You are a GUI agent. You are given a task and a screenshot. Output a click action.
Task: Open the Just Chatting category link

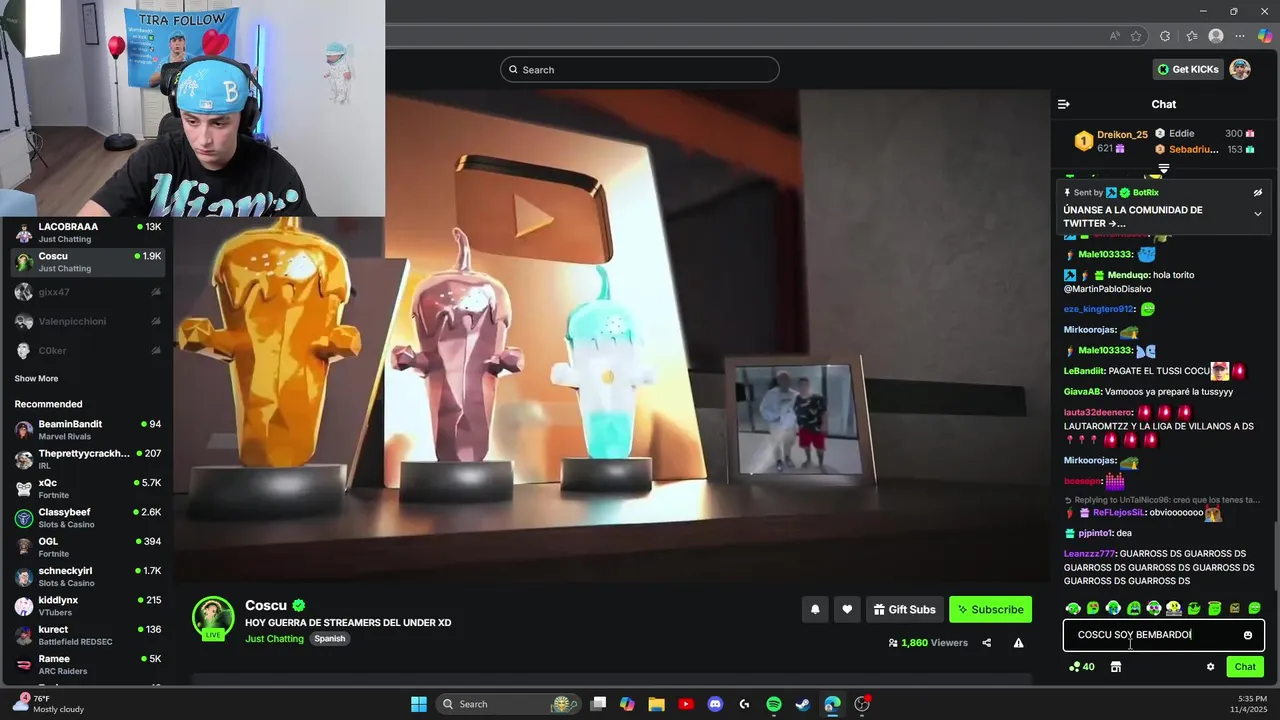click(274, 639)
